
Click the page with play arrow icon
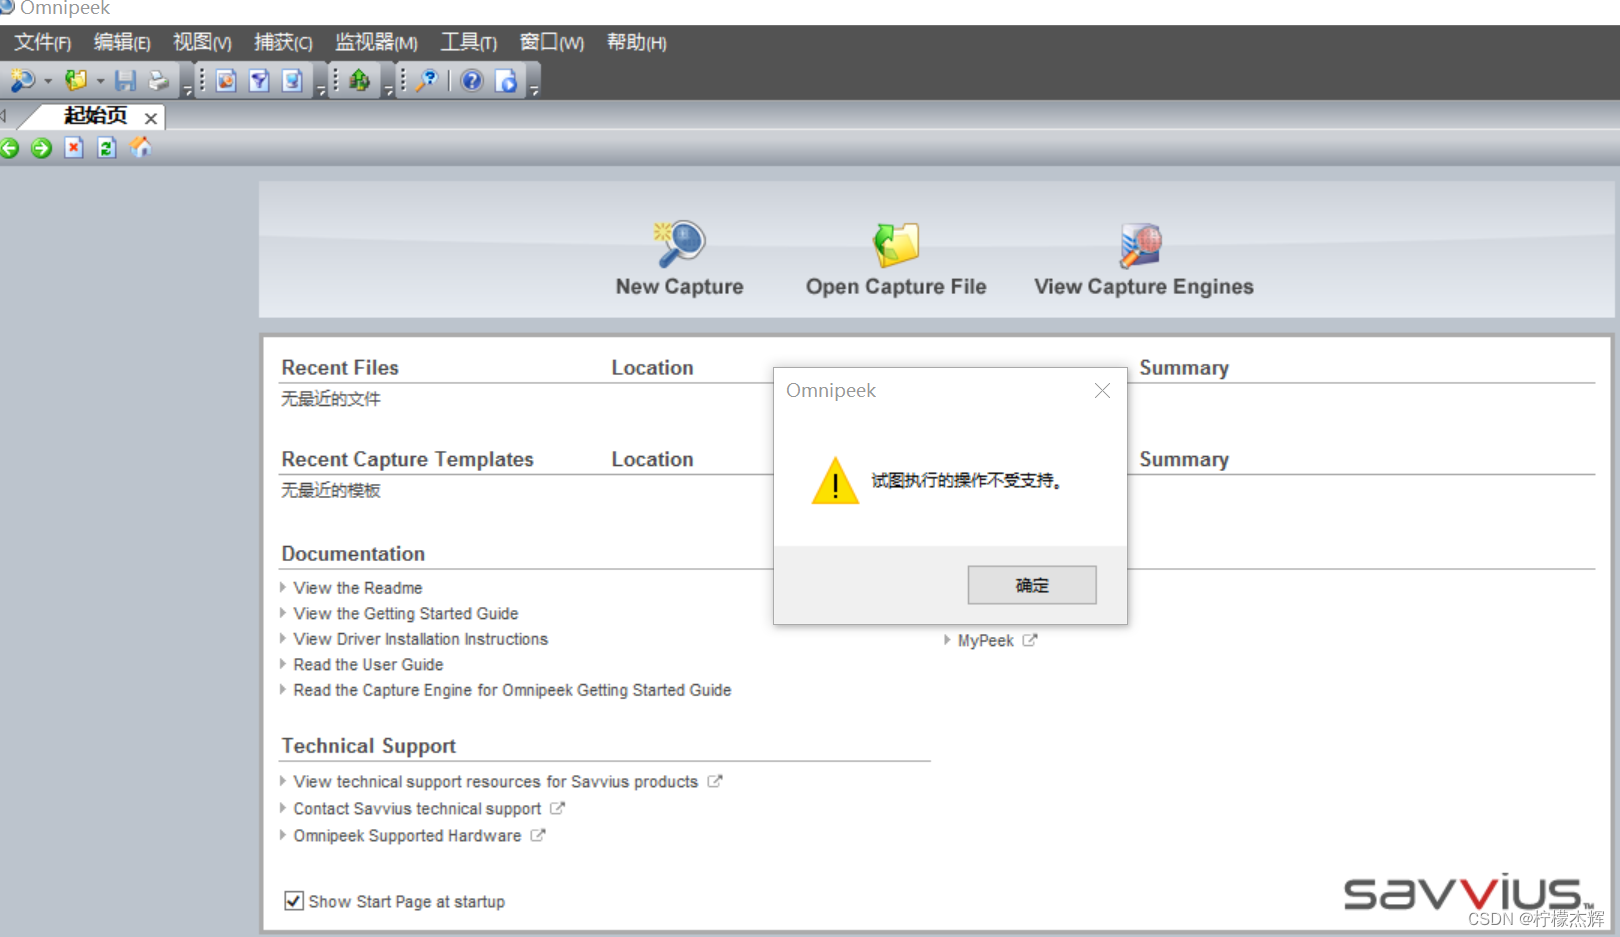click(507, 80)
